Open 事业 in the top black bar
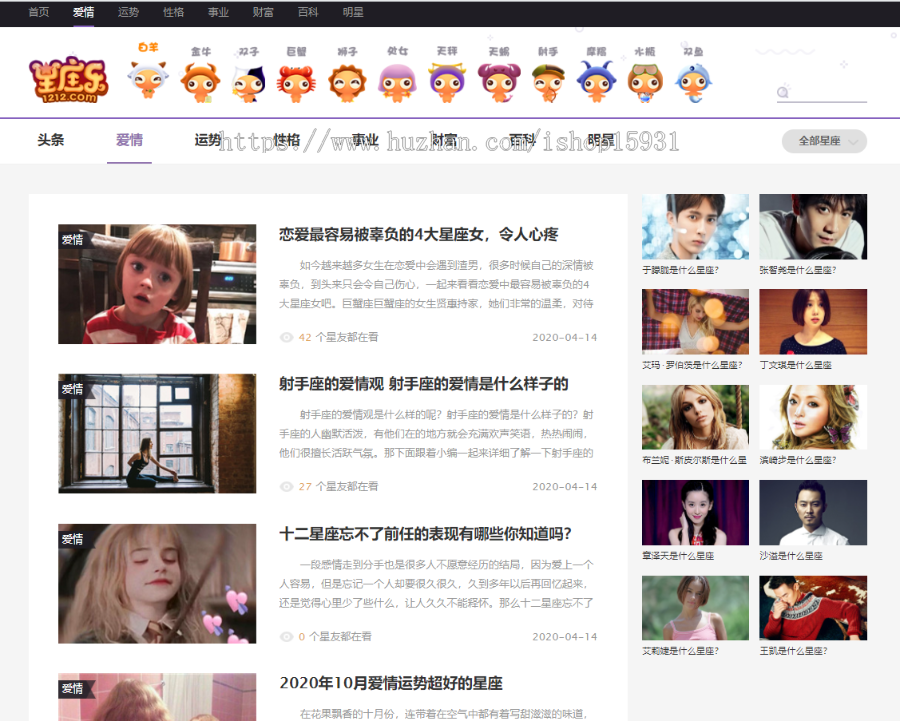The height and width of the screenshot is (721, 900). click(x=218, y=12)
